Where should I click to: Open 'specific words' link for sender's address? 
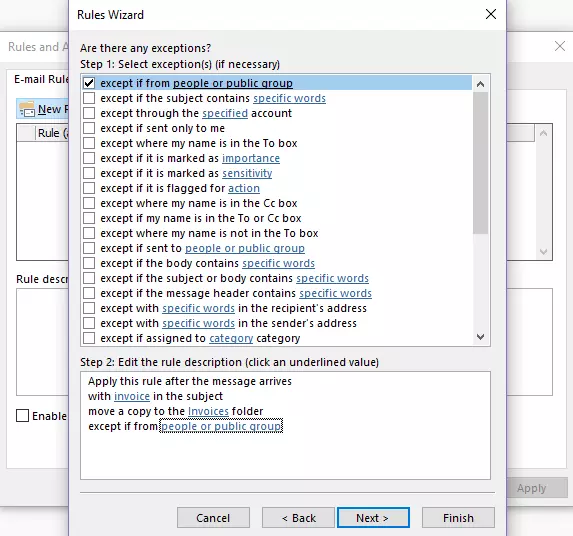point(198,323)
